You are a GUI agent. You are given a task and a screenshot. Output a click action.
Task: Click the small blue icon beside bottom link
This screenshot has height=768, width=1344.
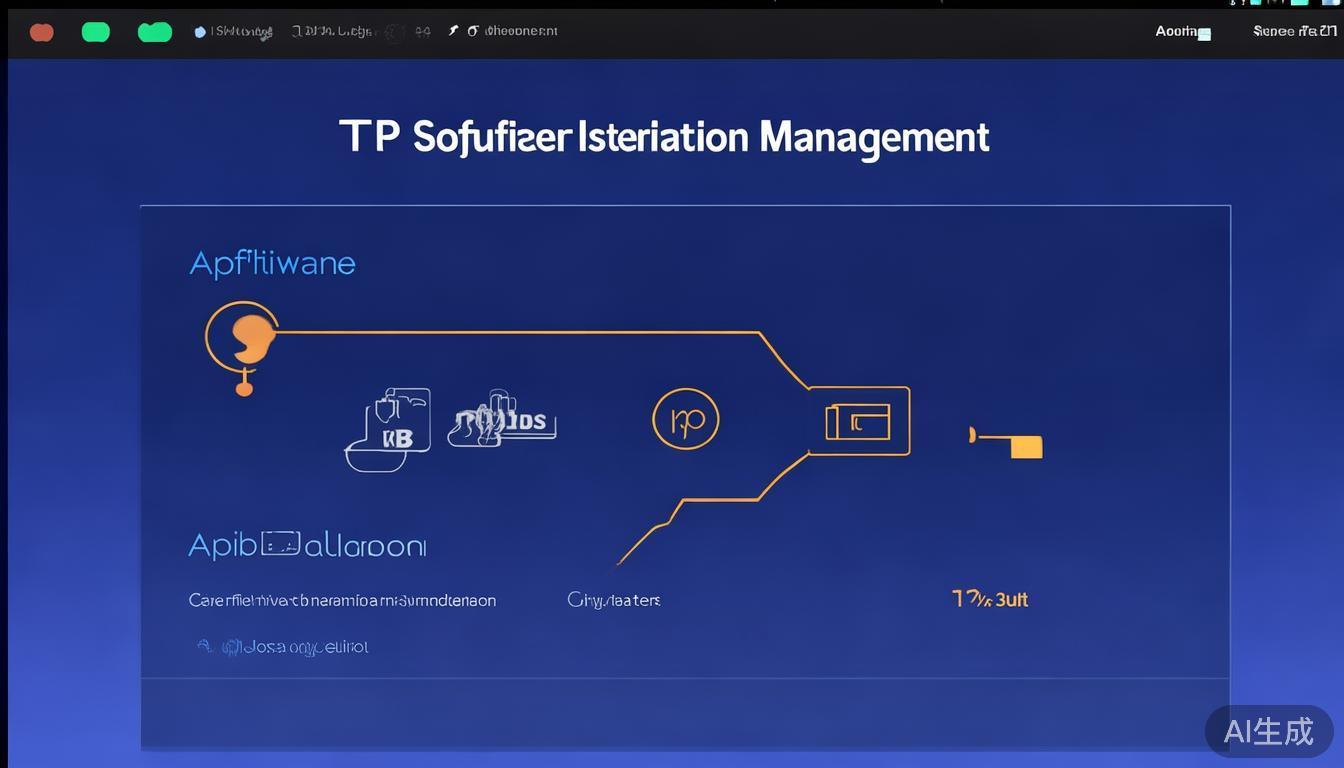[205, 647]
